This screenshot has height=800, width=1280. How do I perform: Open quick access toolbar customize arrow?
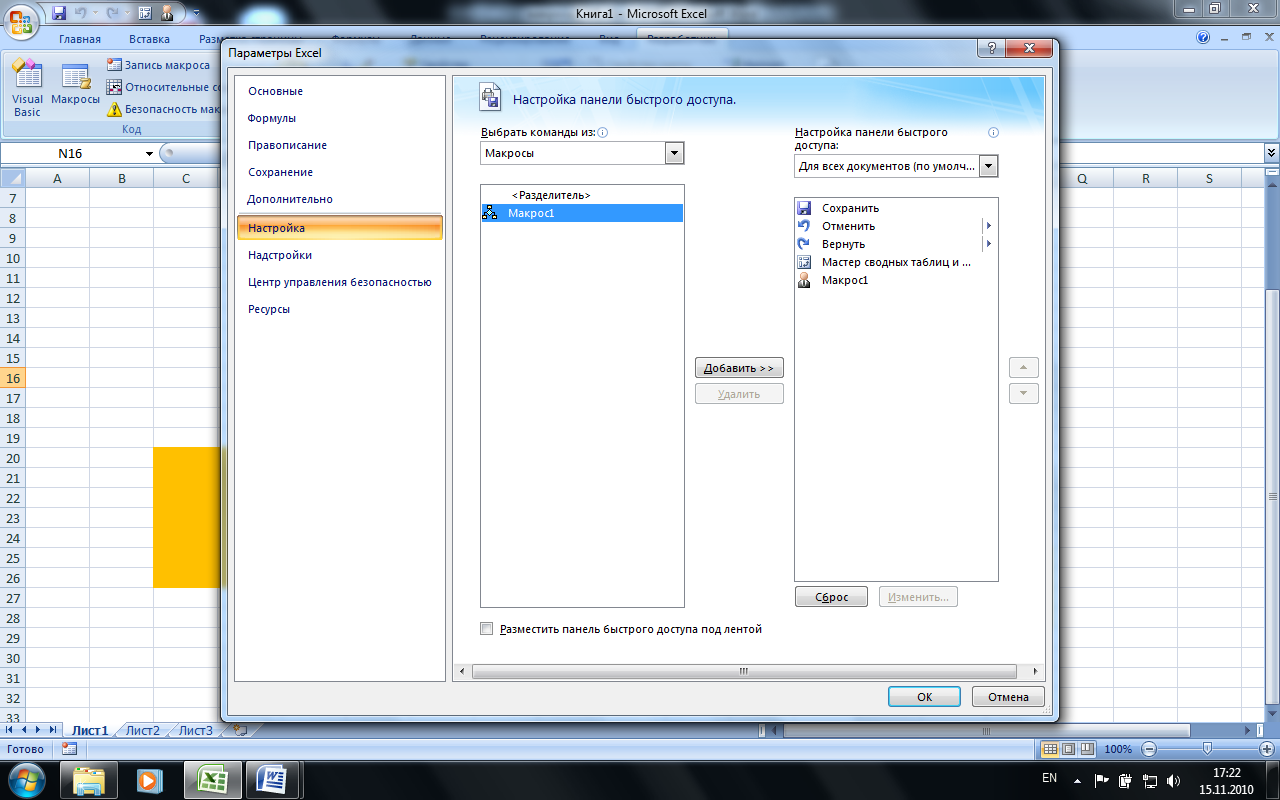pos(195,14)
